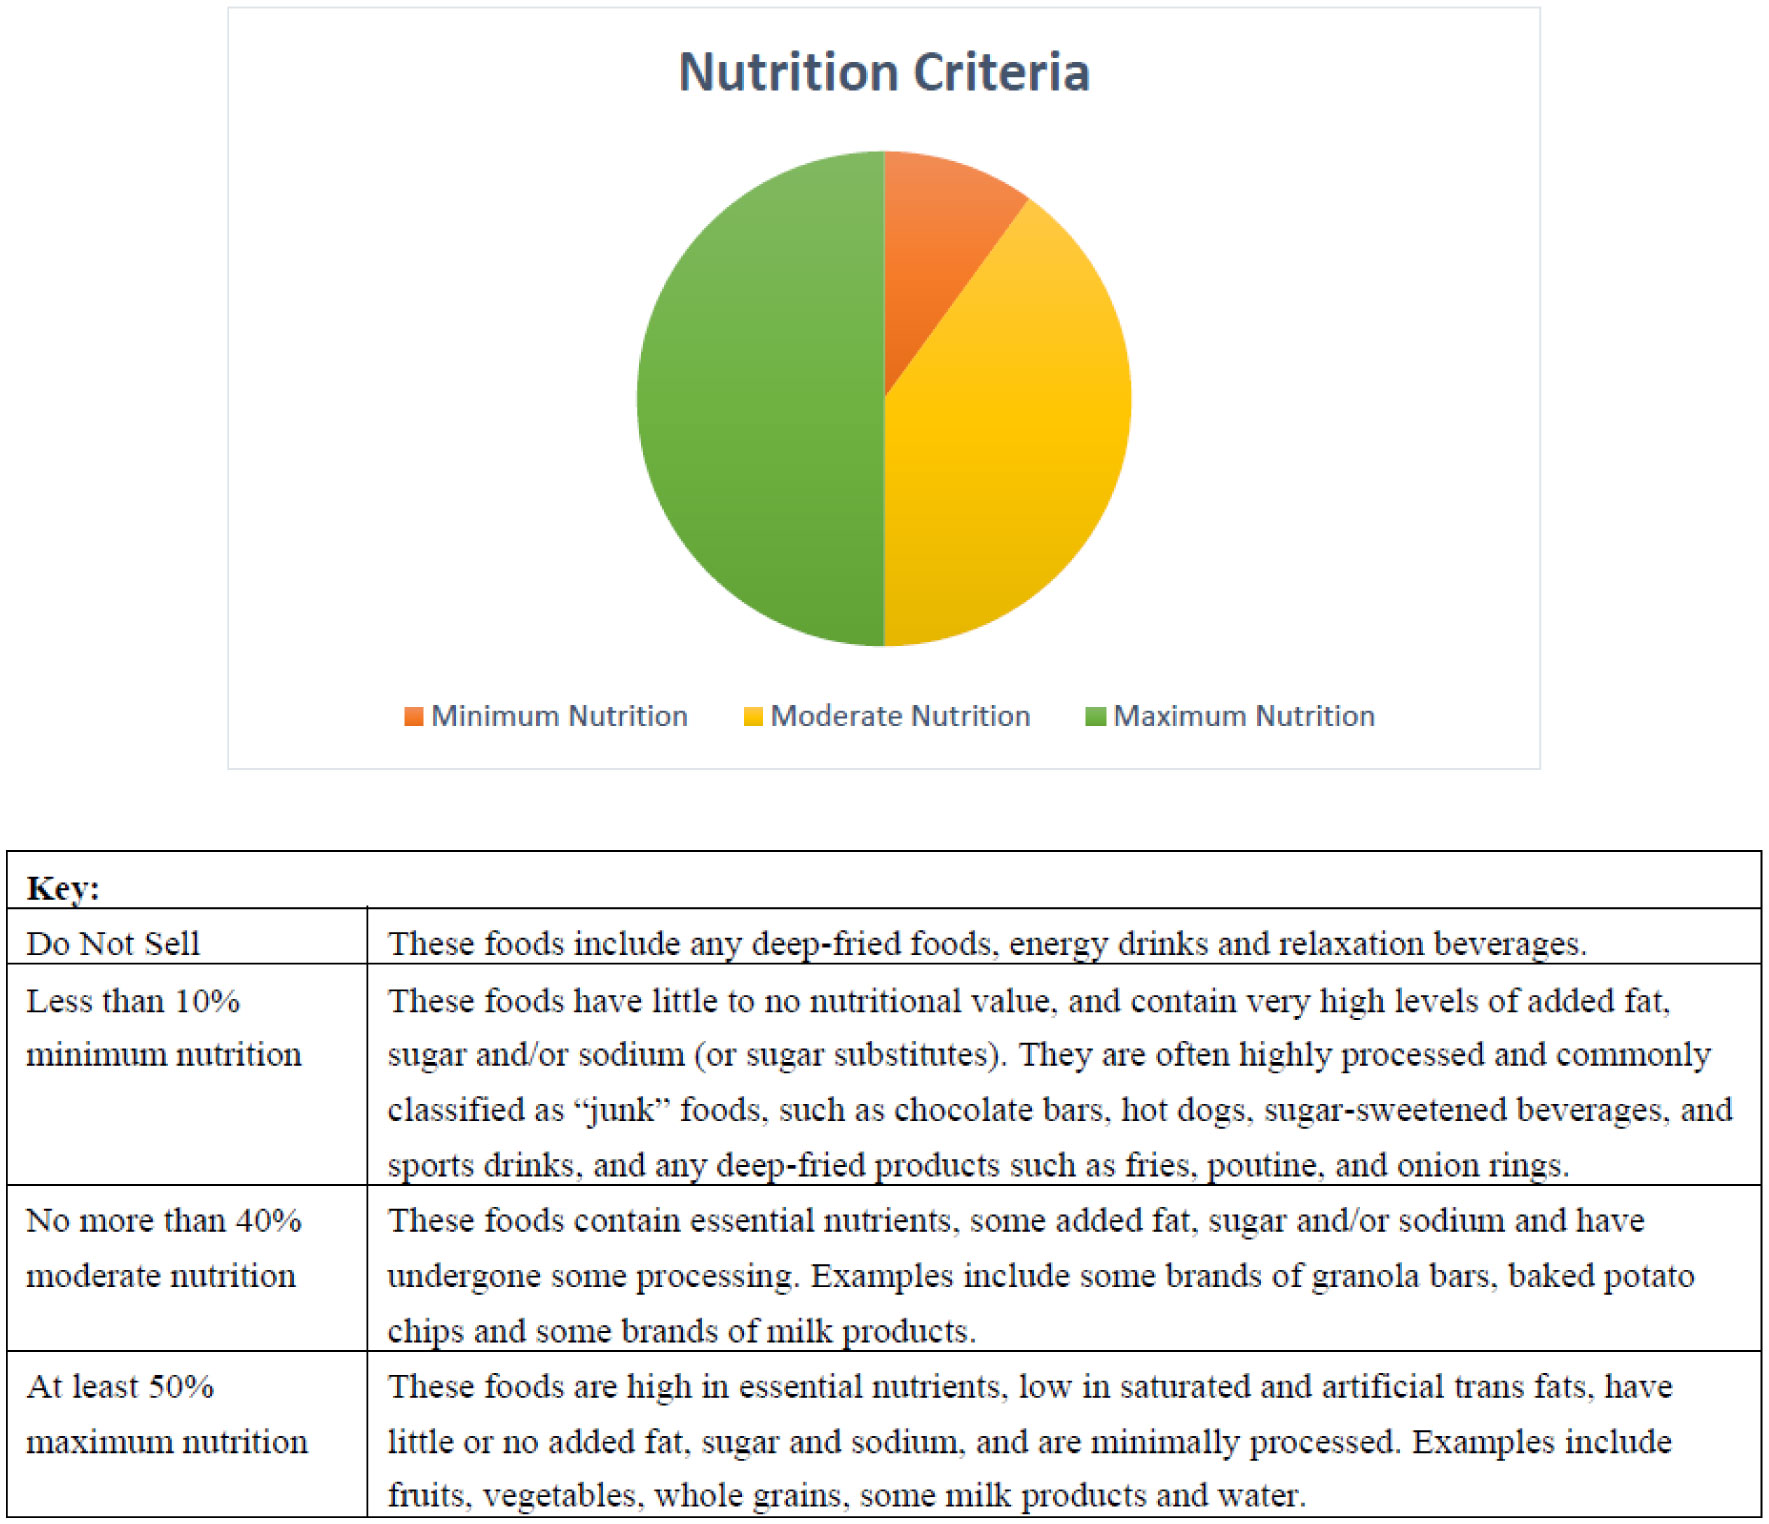Select the "At least 50% maximum nutrition" cell
The height and width of the screenshot is (1524, 1769).
pos(166,1414)
